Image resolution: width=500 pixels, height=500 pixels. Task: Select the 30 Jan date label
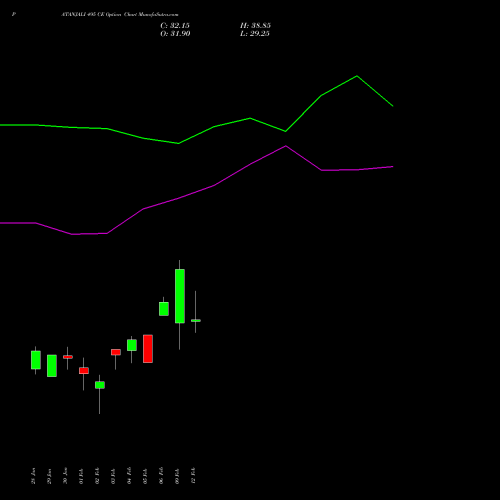65,476
